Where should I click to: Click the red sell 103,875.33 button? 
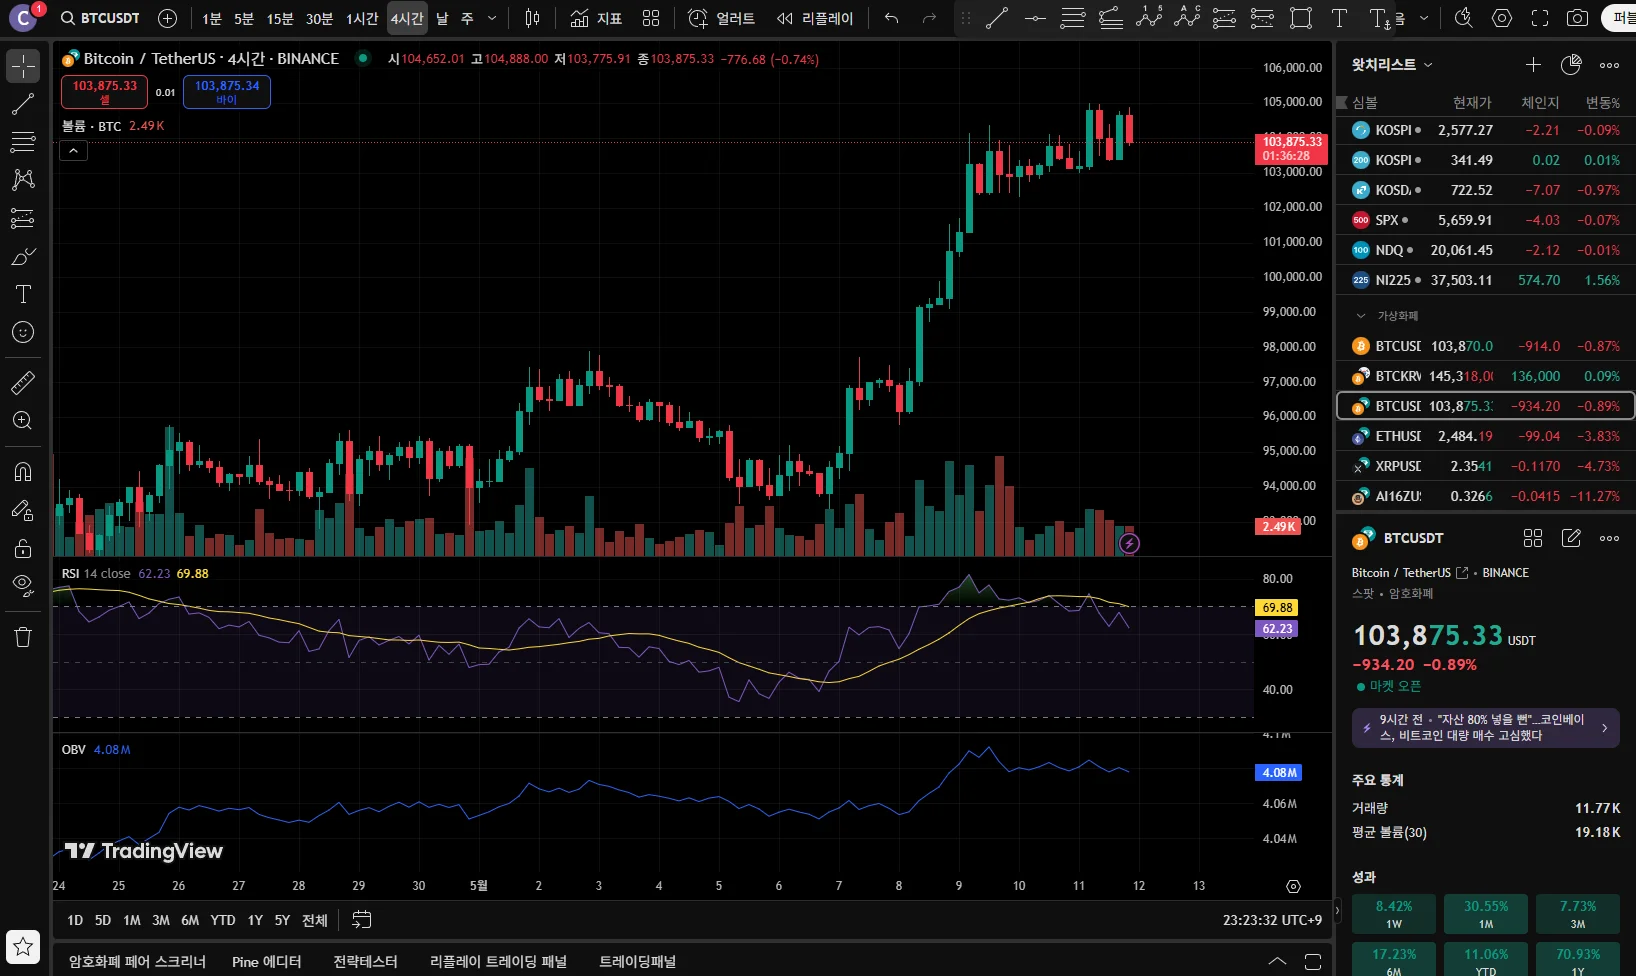(x=105, y=92)
